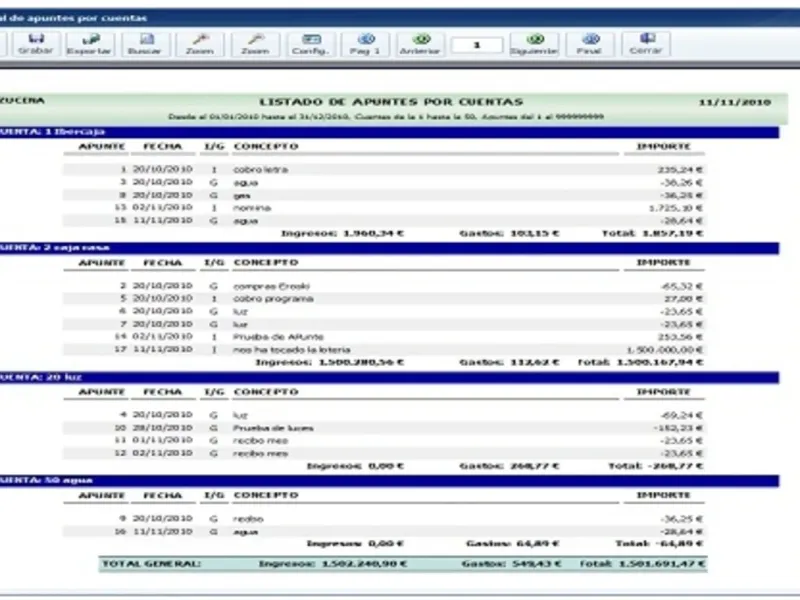Screen dimensions: 800x600
Task: Go to previous page with Anterior
Action: tap(420, 44)
